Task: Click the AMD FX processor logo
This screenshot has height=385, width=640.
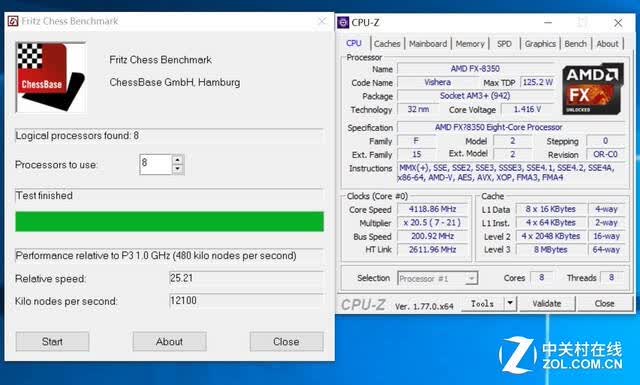Action: point(593,89)
